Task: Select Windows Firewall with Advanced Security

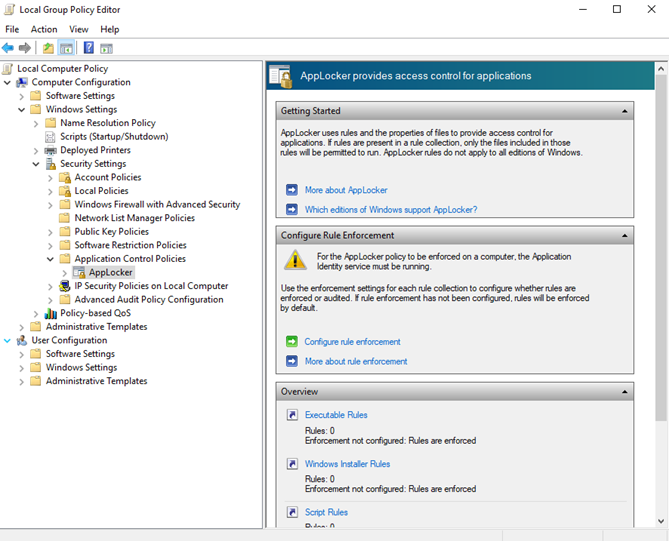Action: [x=157, y=204]
